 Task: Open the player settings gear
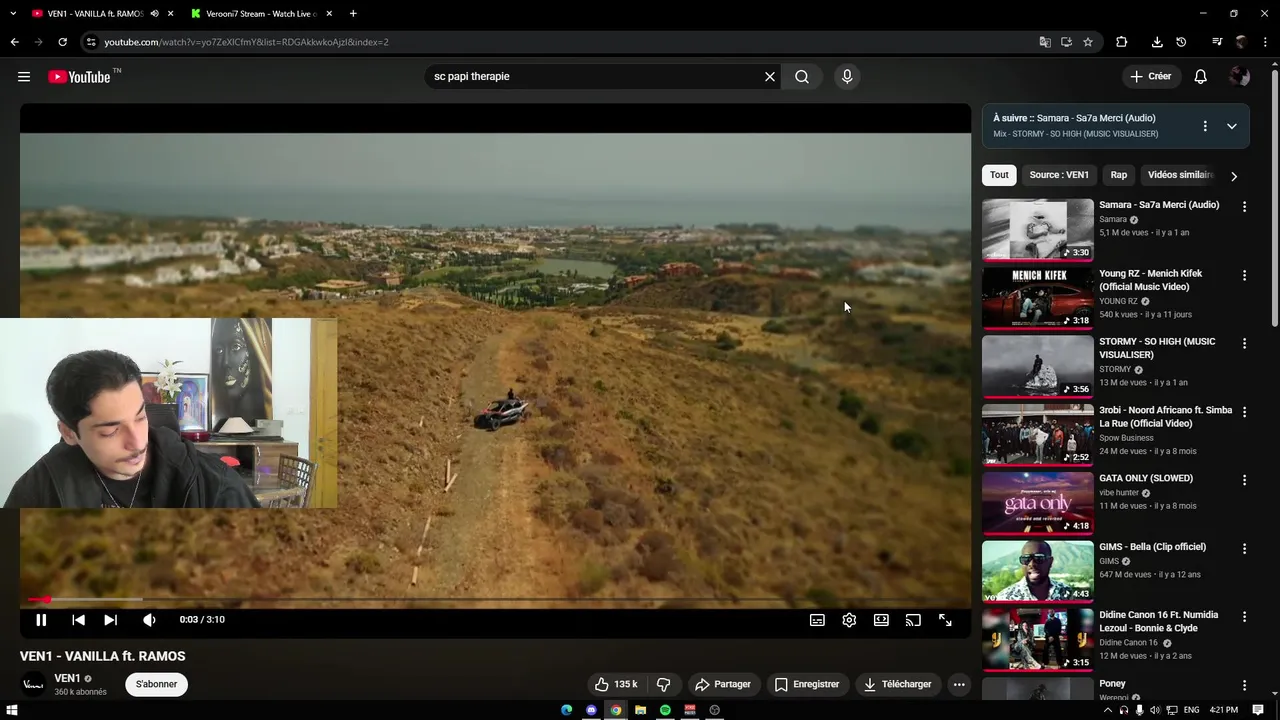click(x=849, y=620)
